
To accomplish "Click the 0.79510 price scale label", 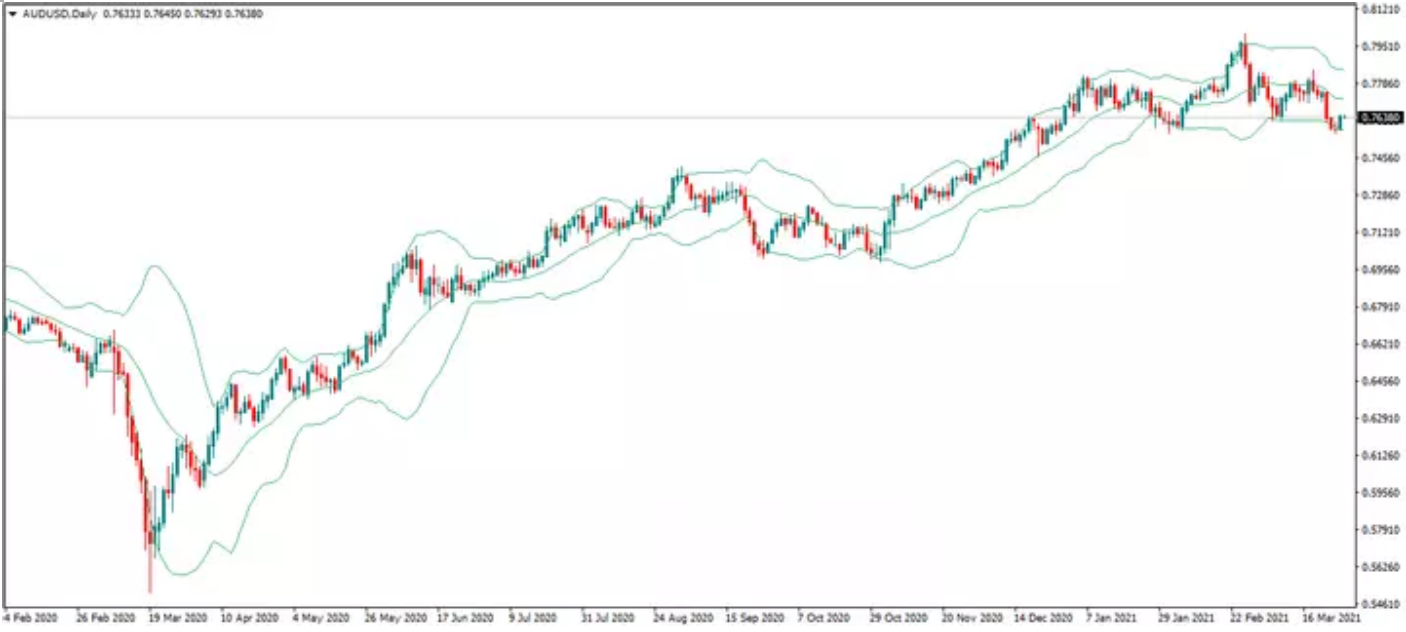I will point(1380,46).
